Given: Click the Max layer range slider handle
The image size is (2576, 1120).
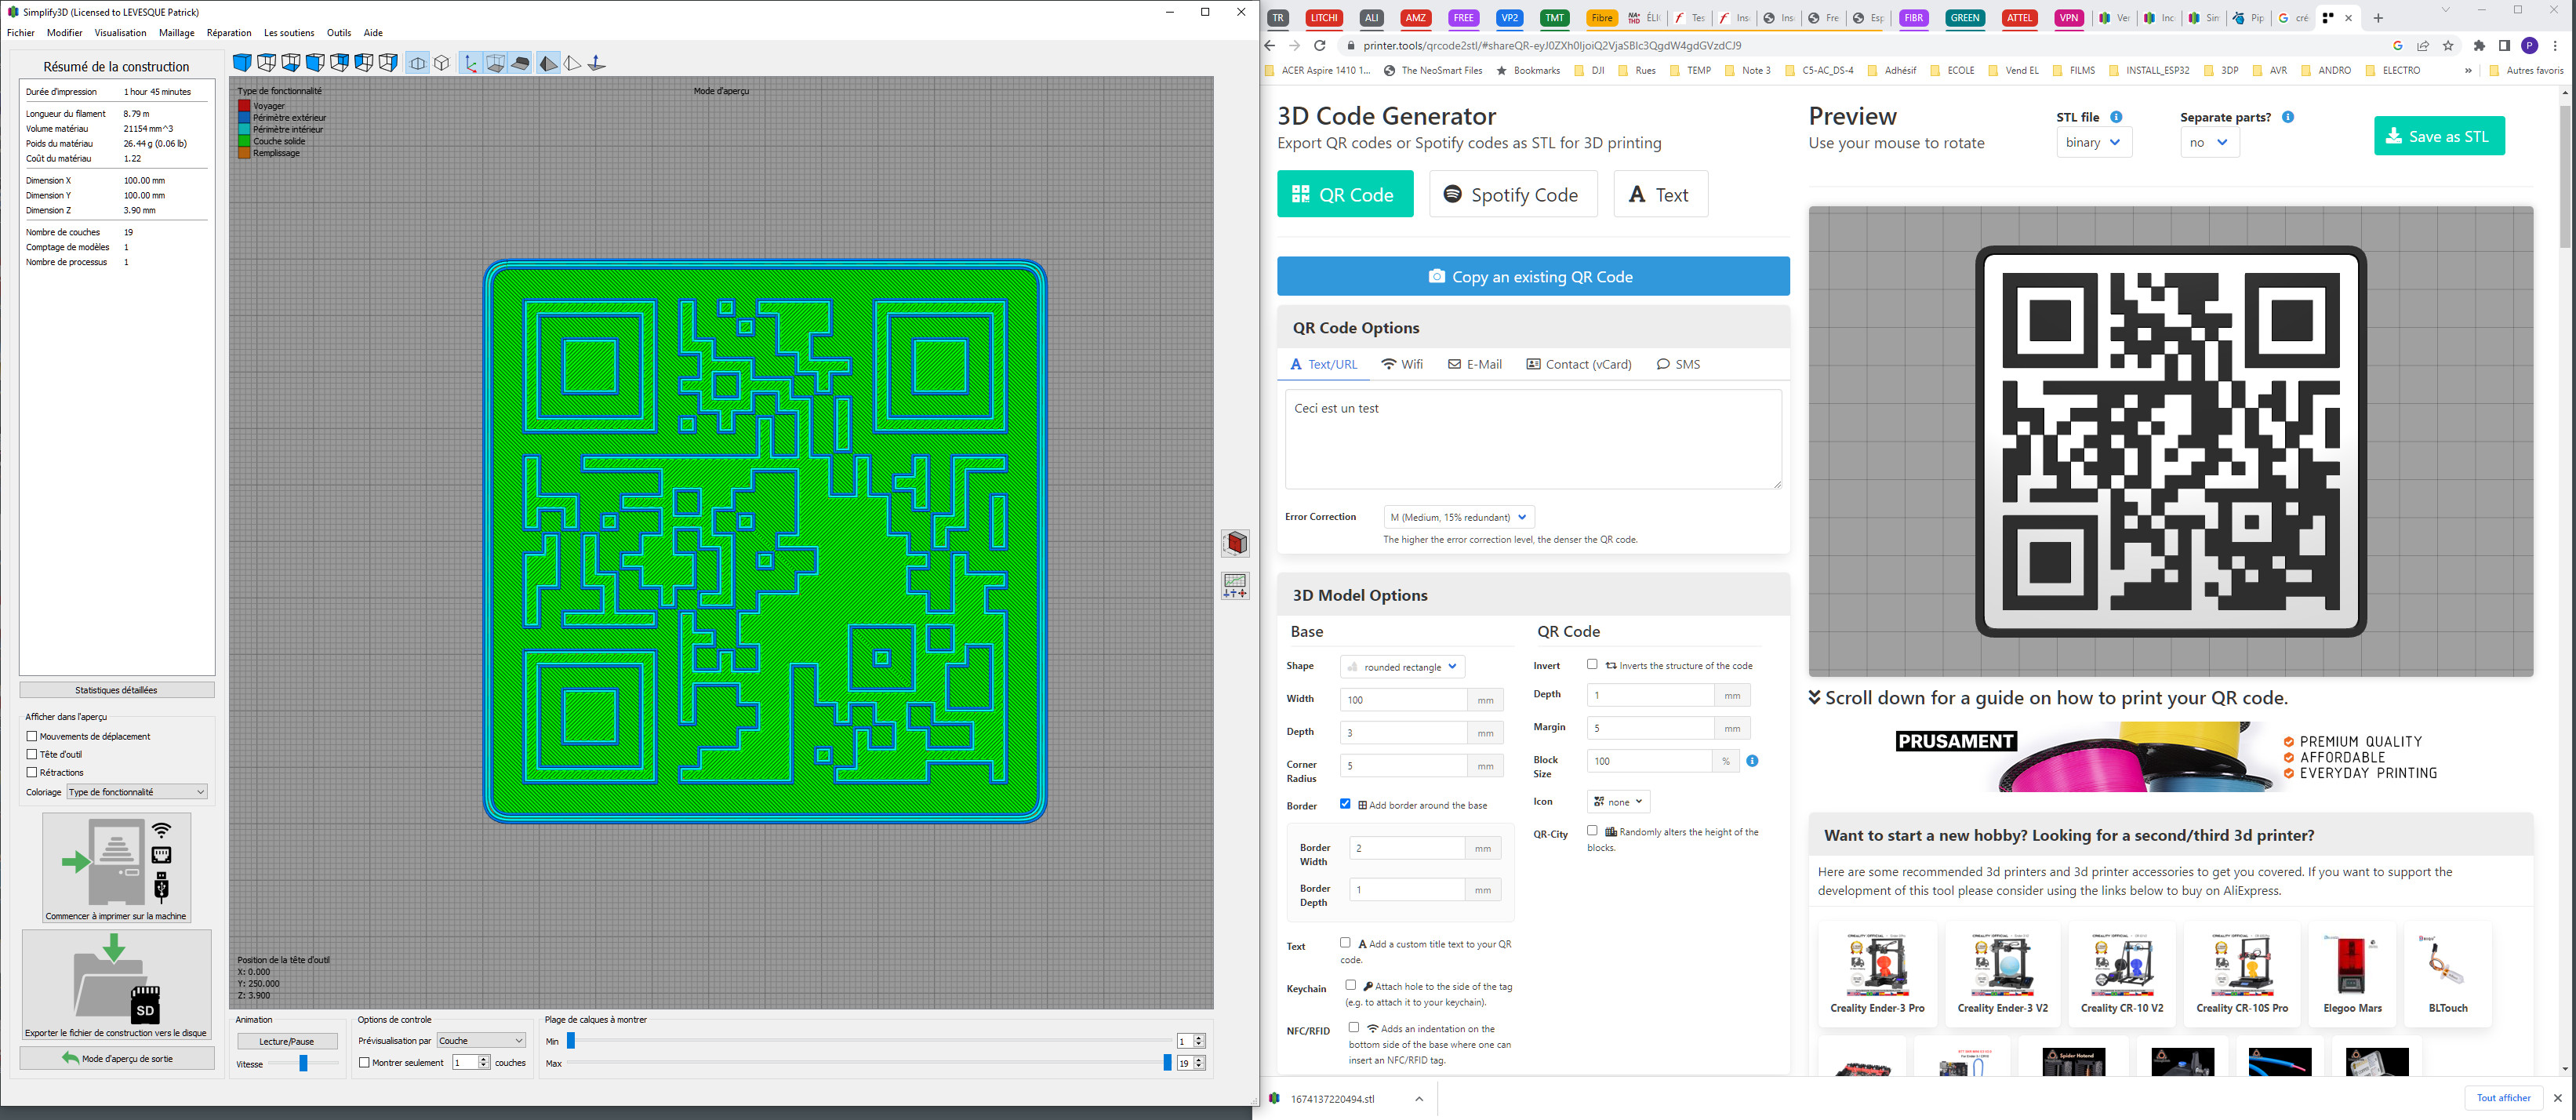Looking at the screenshot, I should (1166, 1063).
